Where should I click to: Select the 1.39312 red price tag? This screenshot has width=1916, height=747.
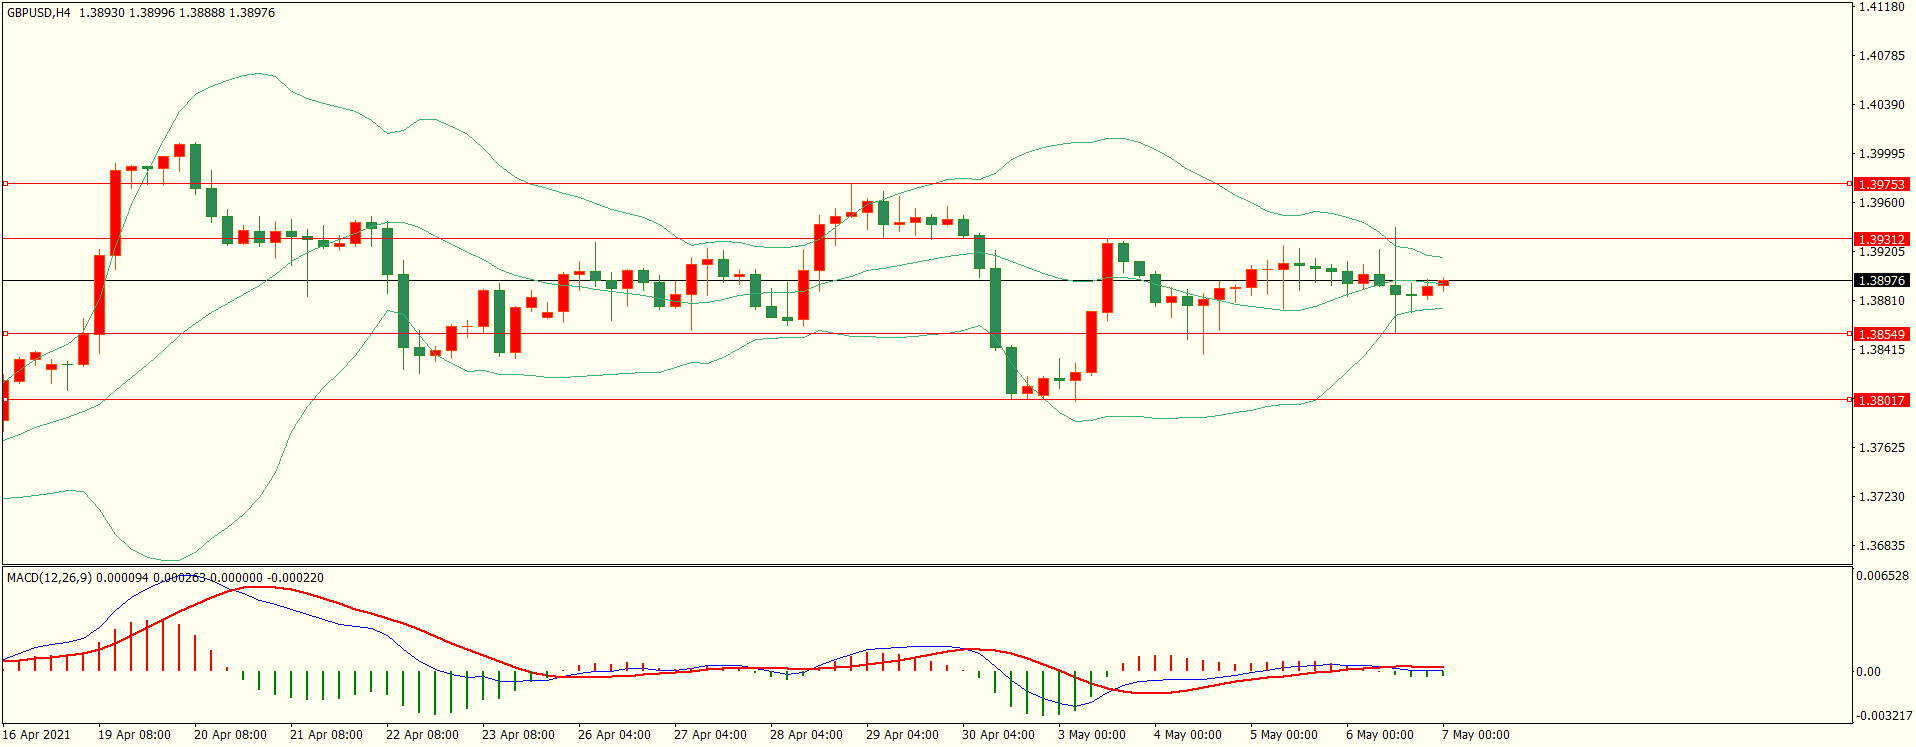coord(1881,239)
